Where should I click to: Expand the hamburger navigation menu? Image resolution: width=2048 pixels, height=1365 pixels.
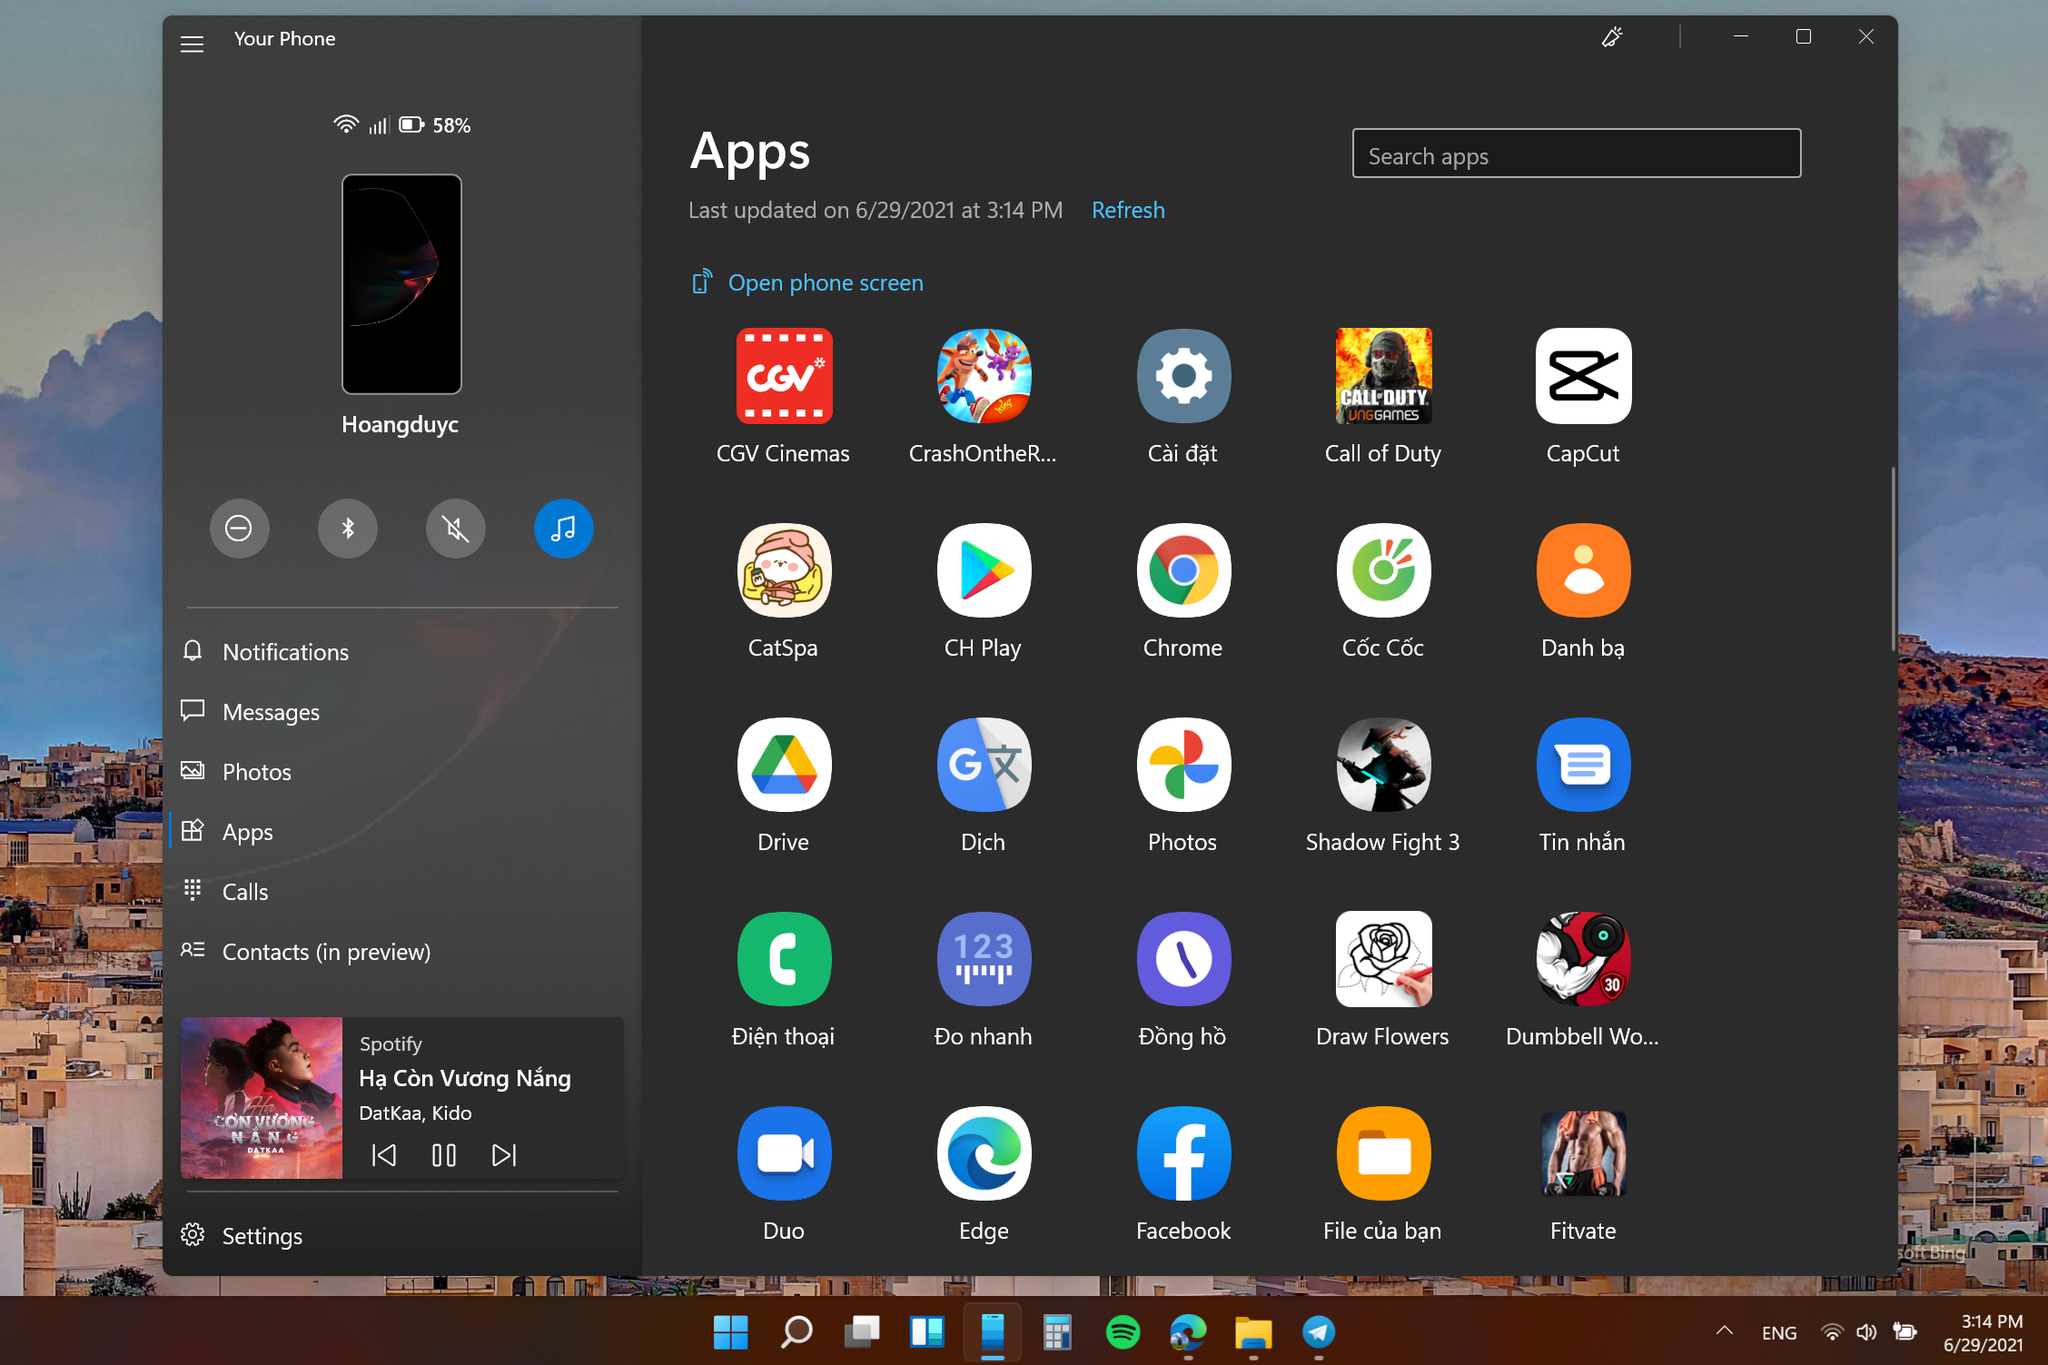(x=192, y=44)
